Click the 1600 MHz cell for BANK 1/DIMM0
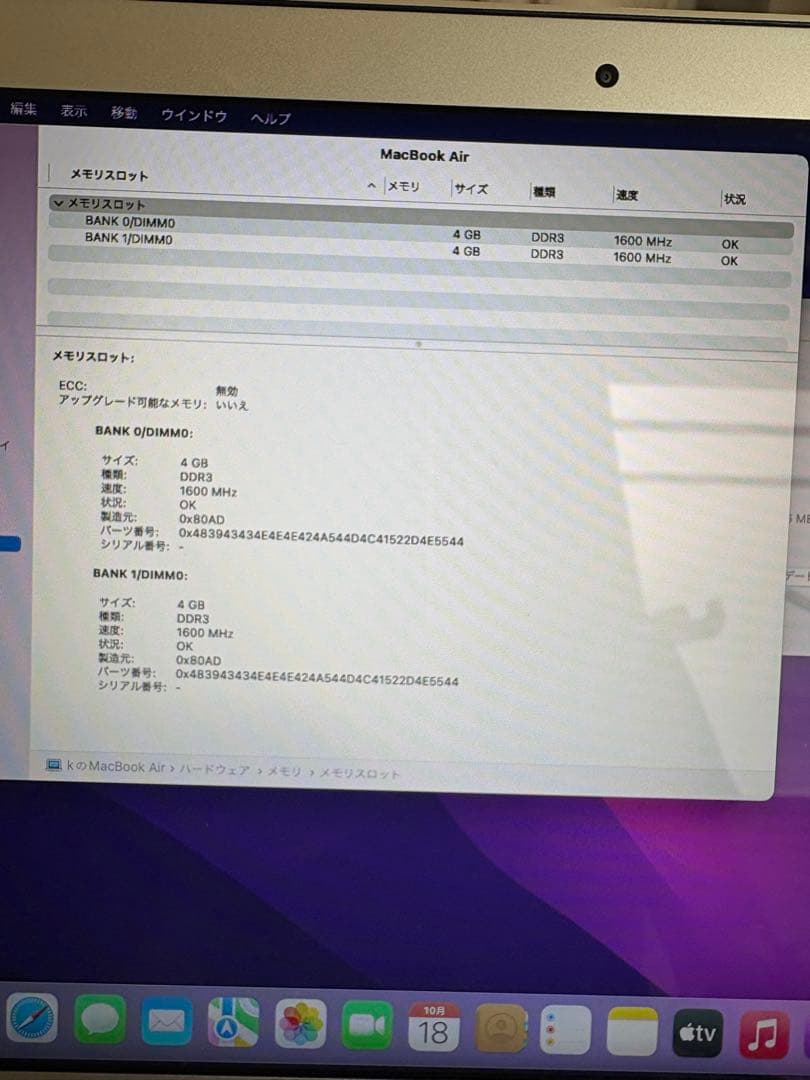Screen dimensions: 810x1080 642,258
